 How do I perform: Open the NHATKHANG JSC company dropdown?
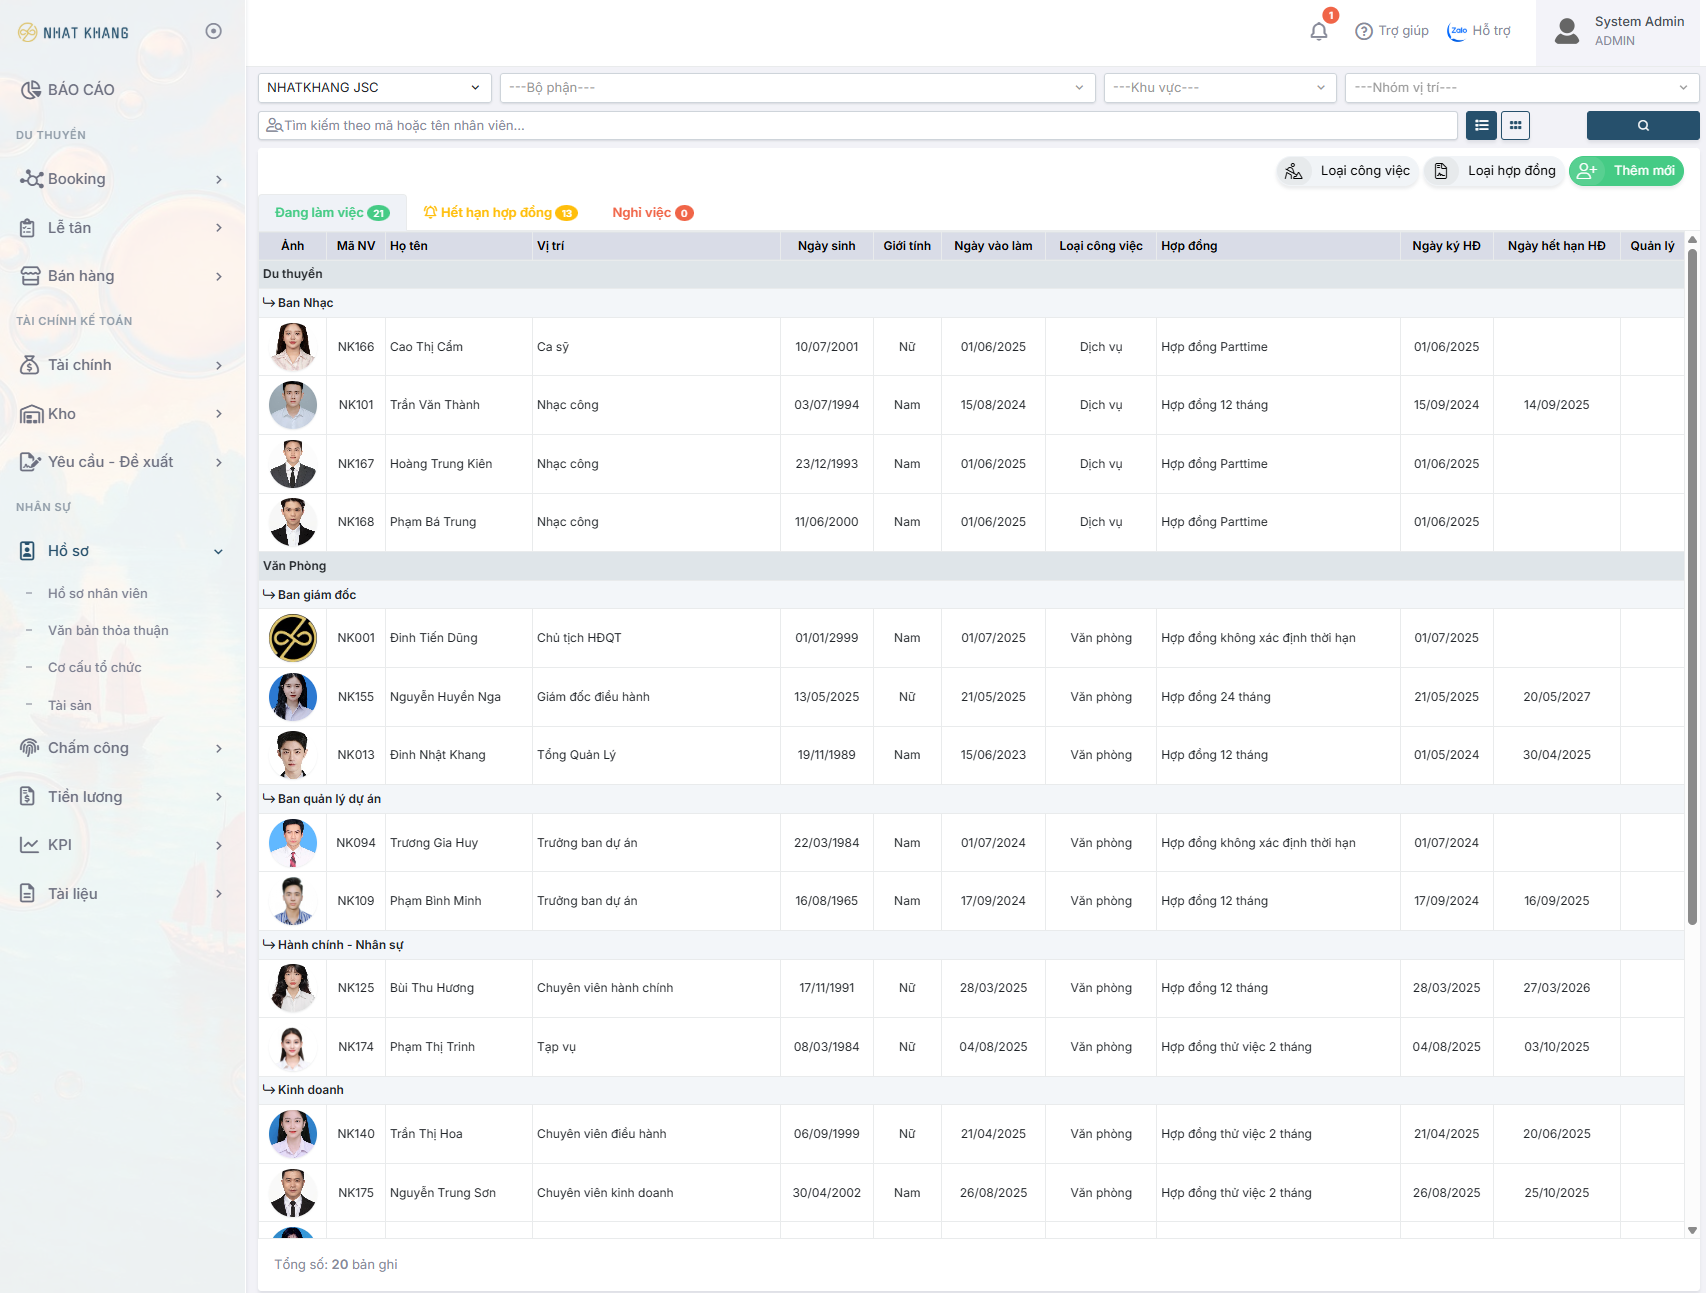click(374, 88)
